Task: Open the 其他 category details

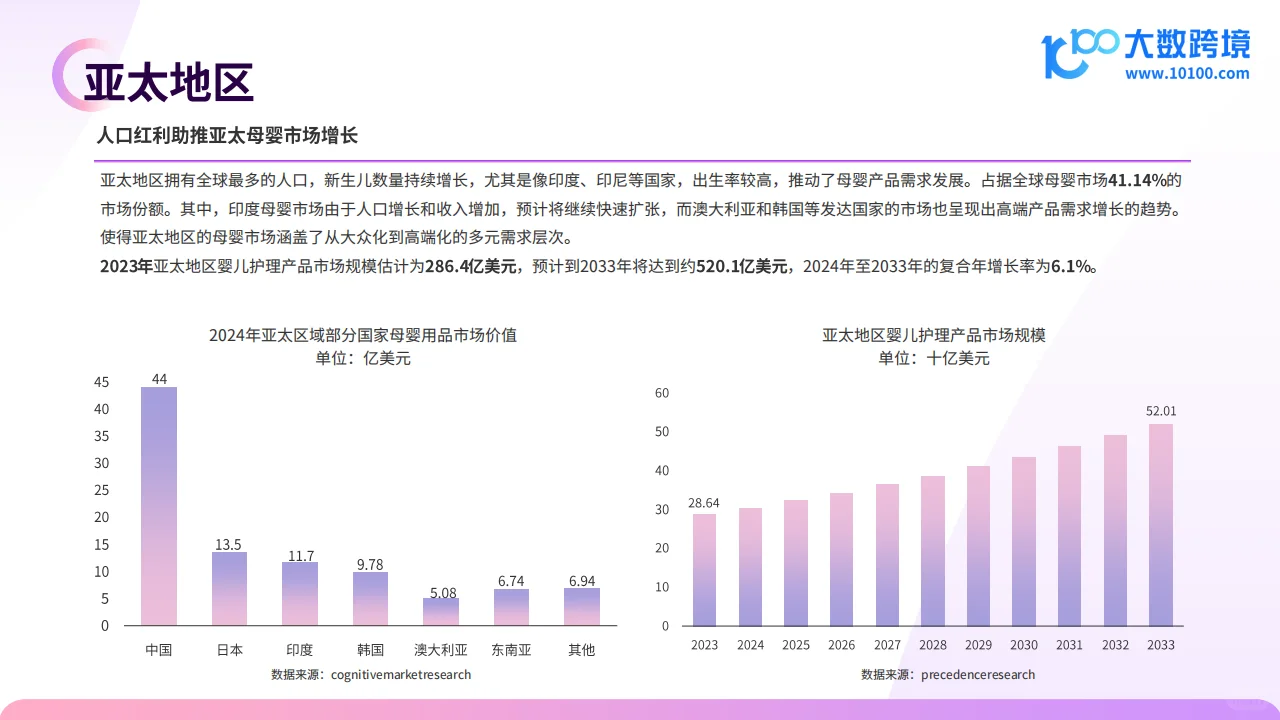Action: pos(582,606)
